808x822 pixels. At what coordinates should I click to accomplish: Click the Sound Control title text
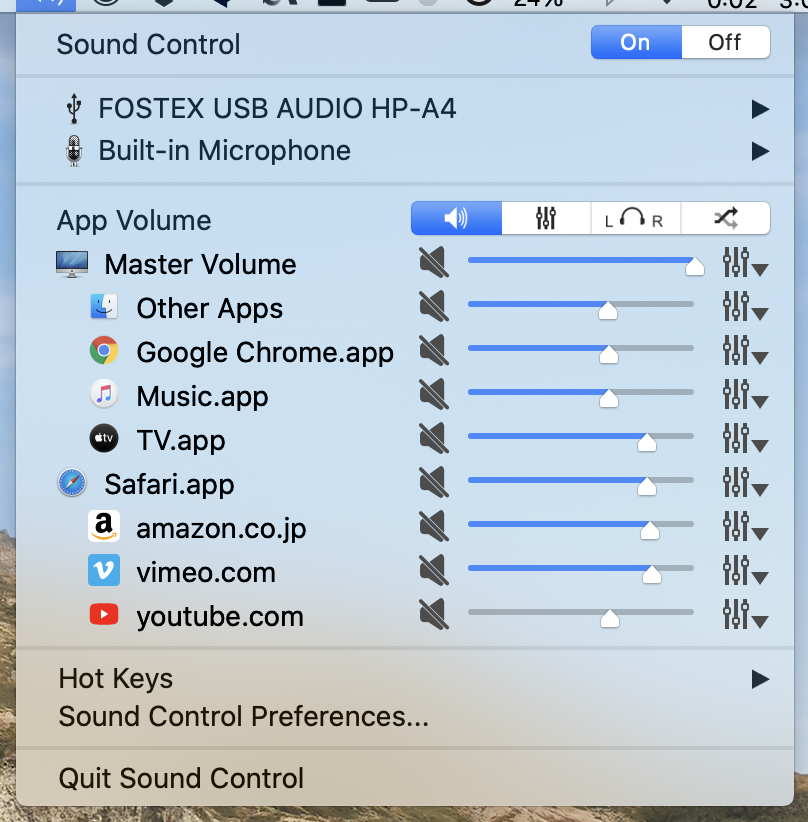click(x=148, y=44)
